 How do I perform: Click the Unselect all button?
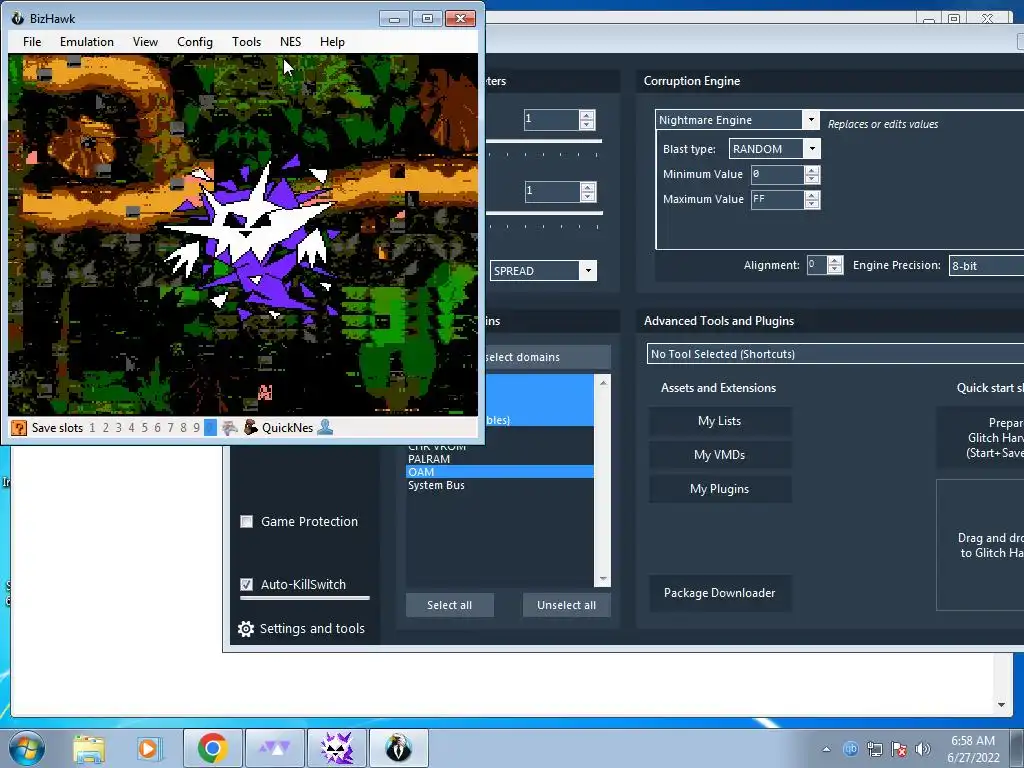(566, 605)
